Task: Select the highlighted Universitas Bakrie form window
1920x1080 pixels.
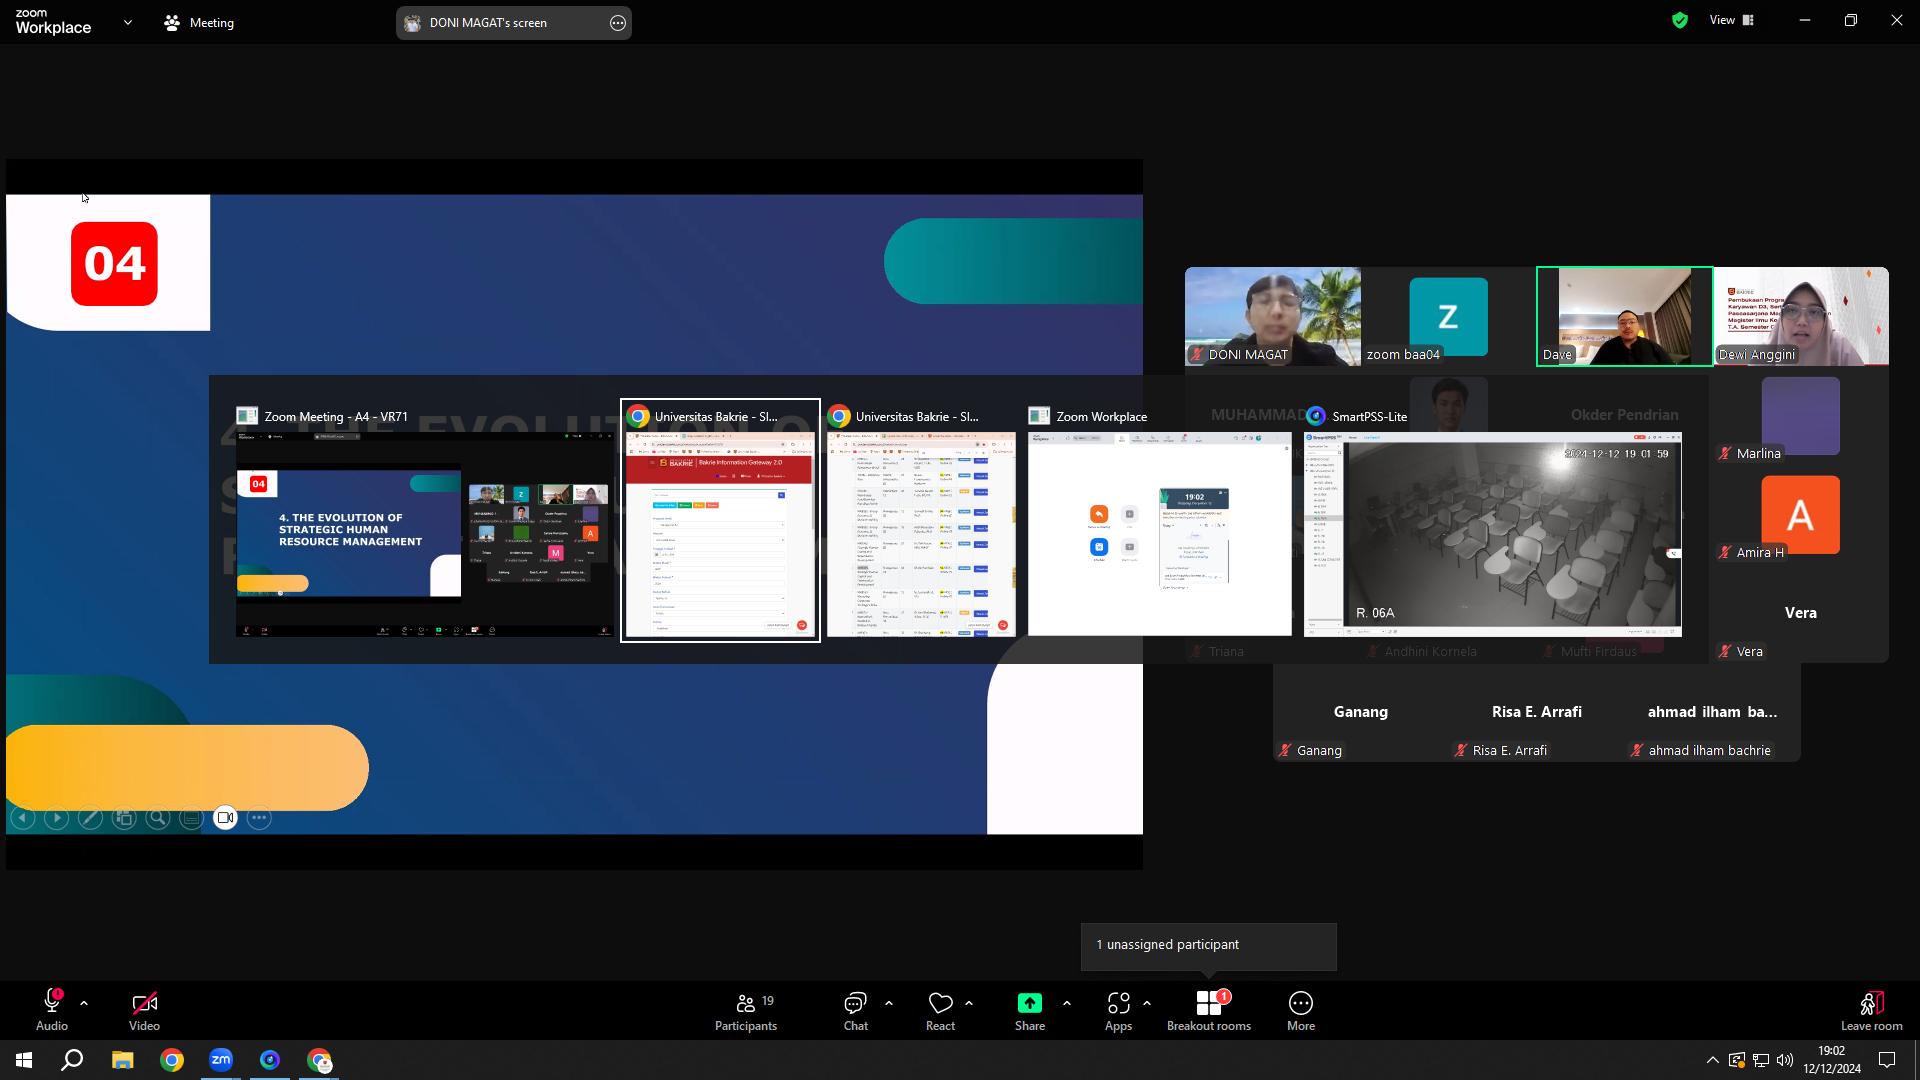Action: 720,521
